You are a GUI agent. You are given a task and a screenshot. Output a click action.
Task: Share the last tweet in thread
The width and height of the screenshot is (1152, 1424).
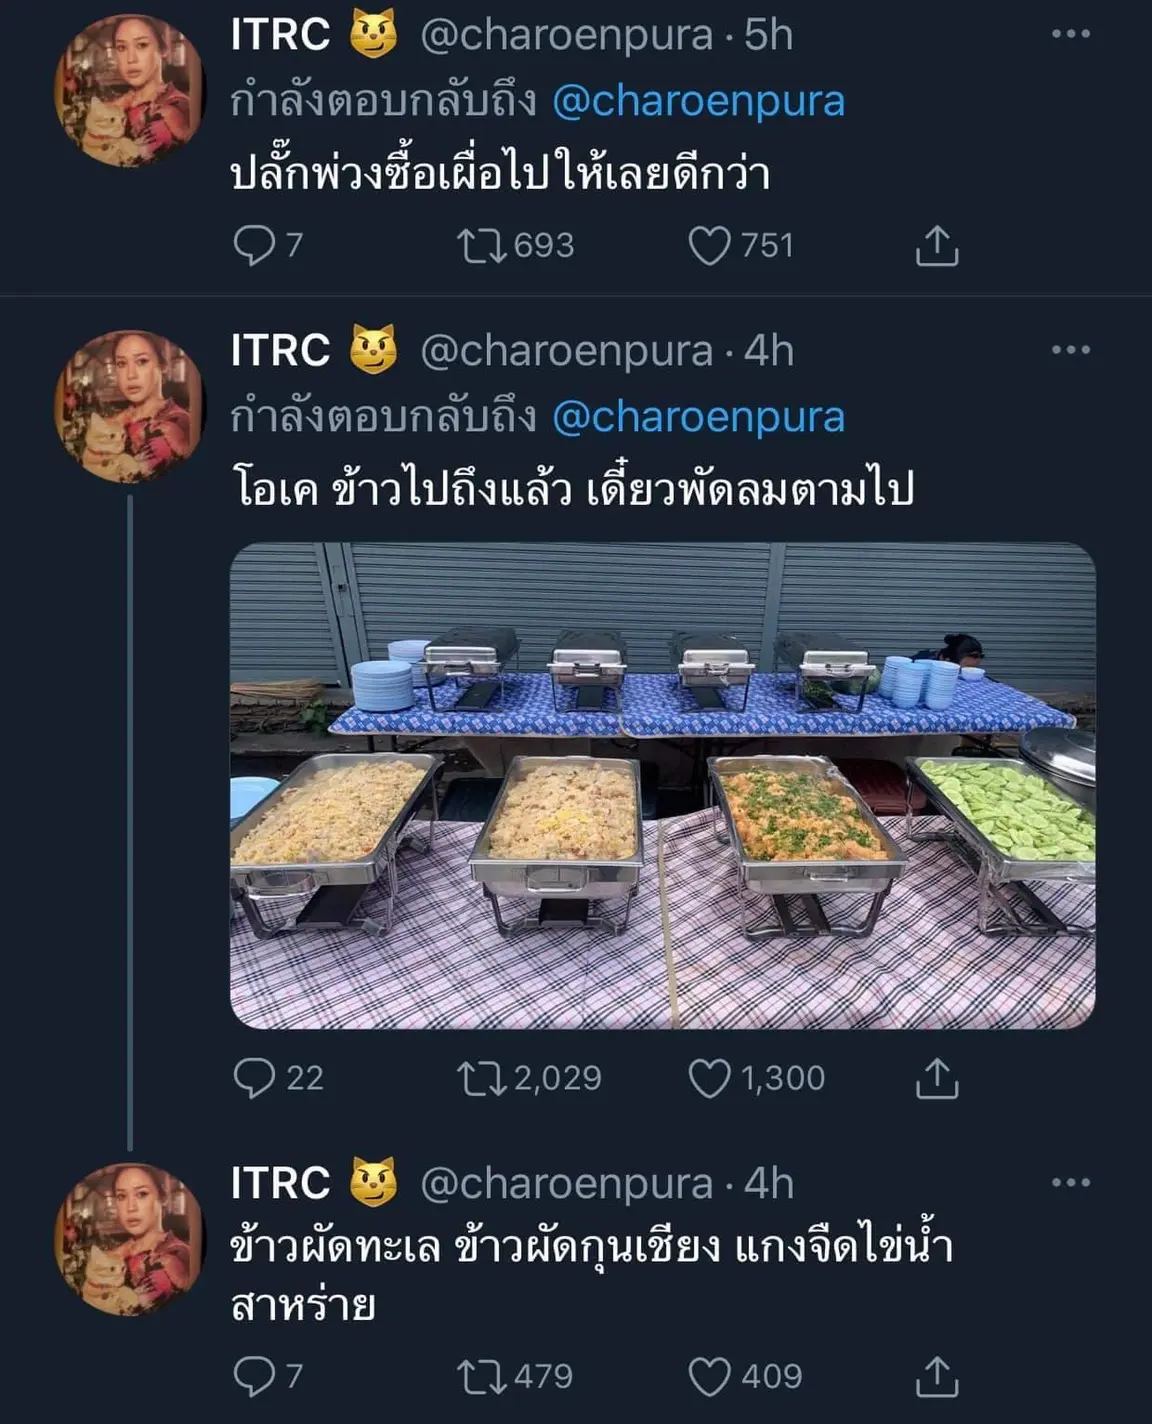pyautogui.click(x=937, y=1376)
